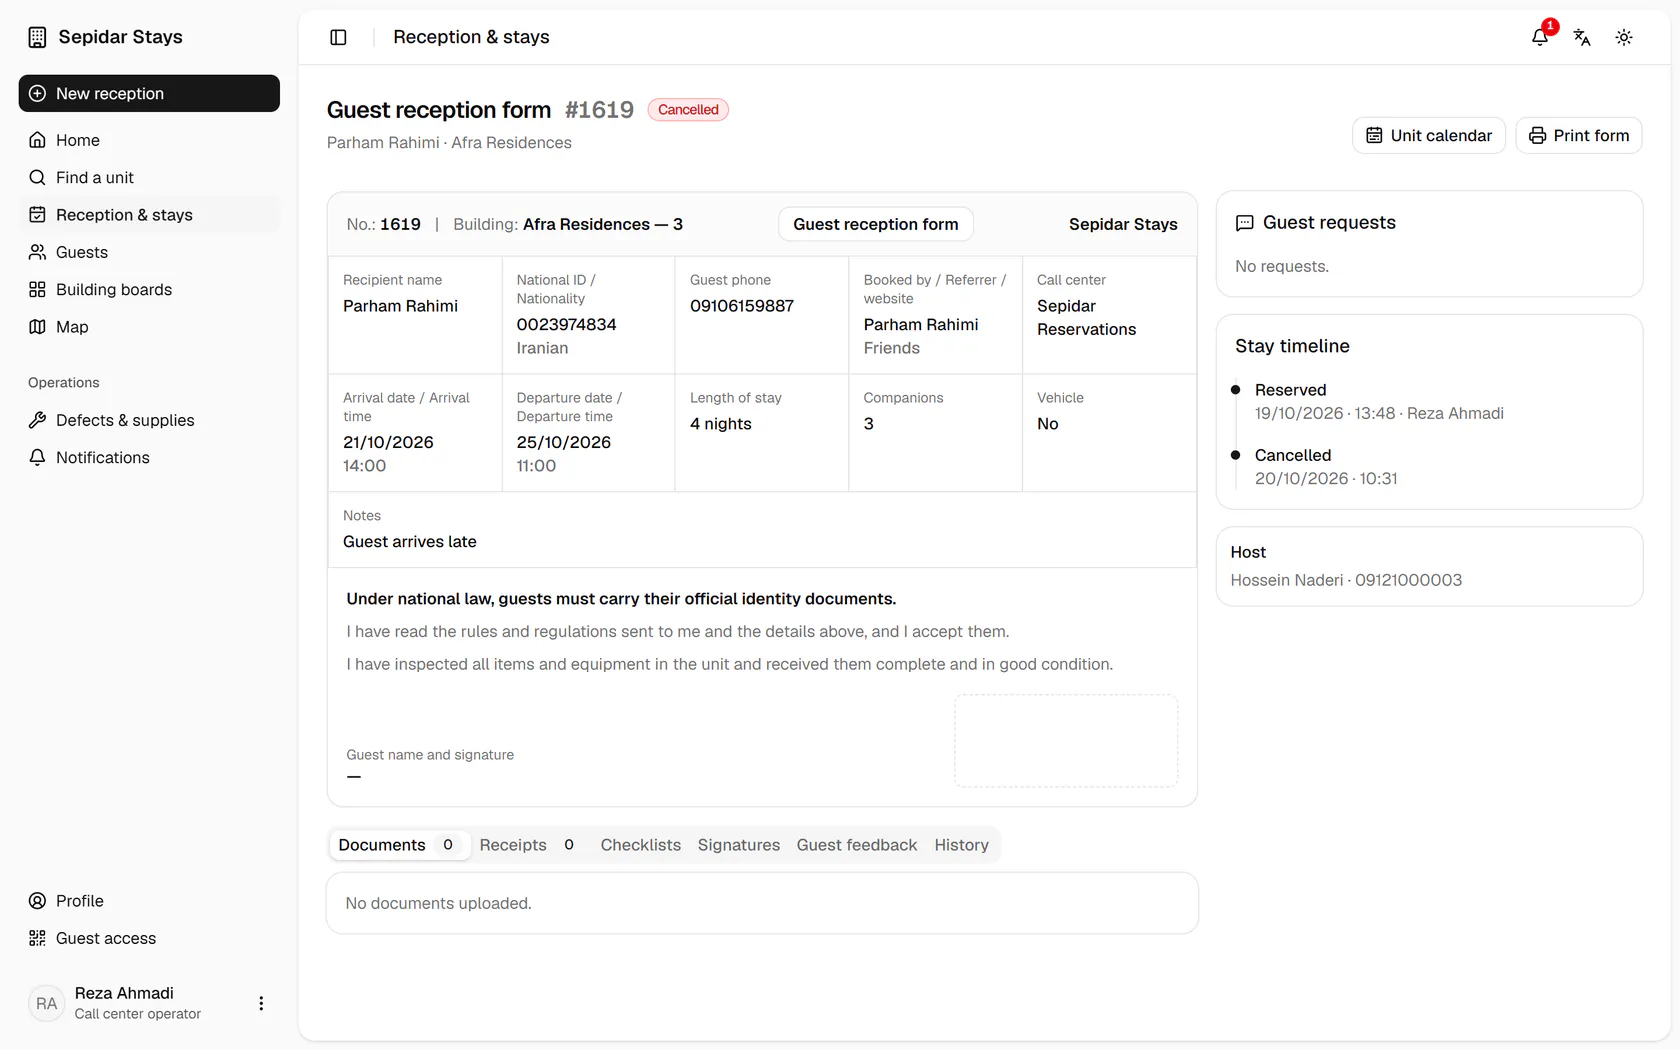Collapse the sidebar using the panel icon

[338, 37]
